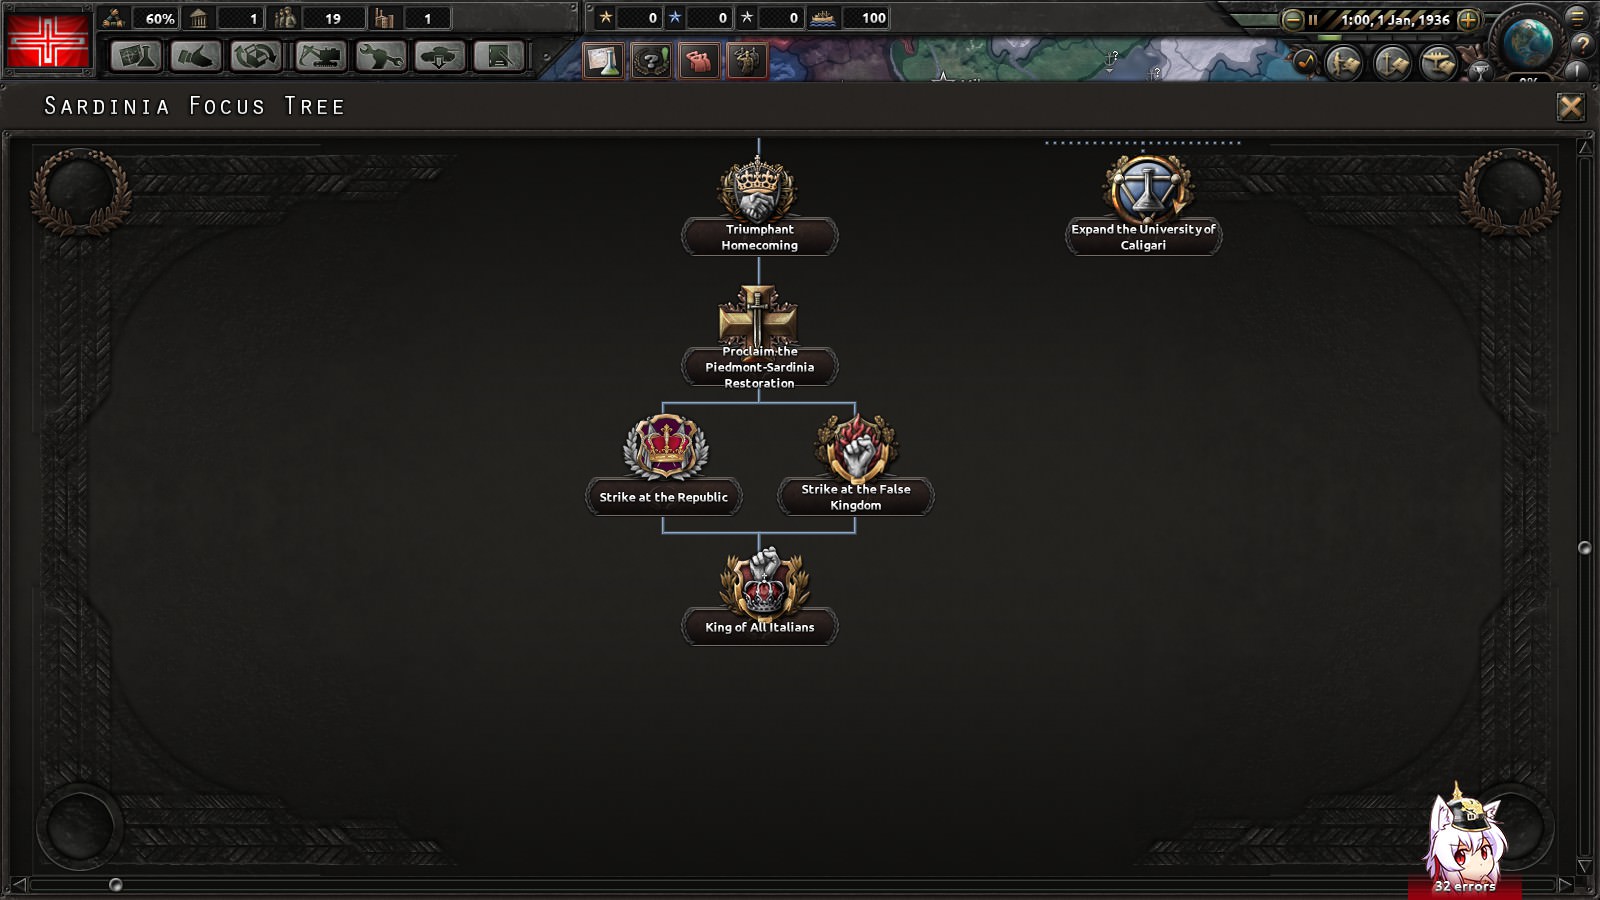Click the date 1 Jan, 1936 to unpause
This screenshot has height=900, width=1600.
click(x=1395, y=19)
